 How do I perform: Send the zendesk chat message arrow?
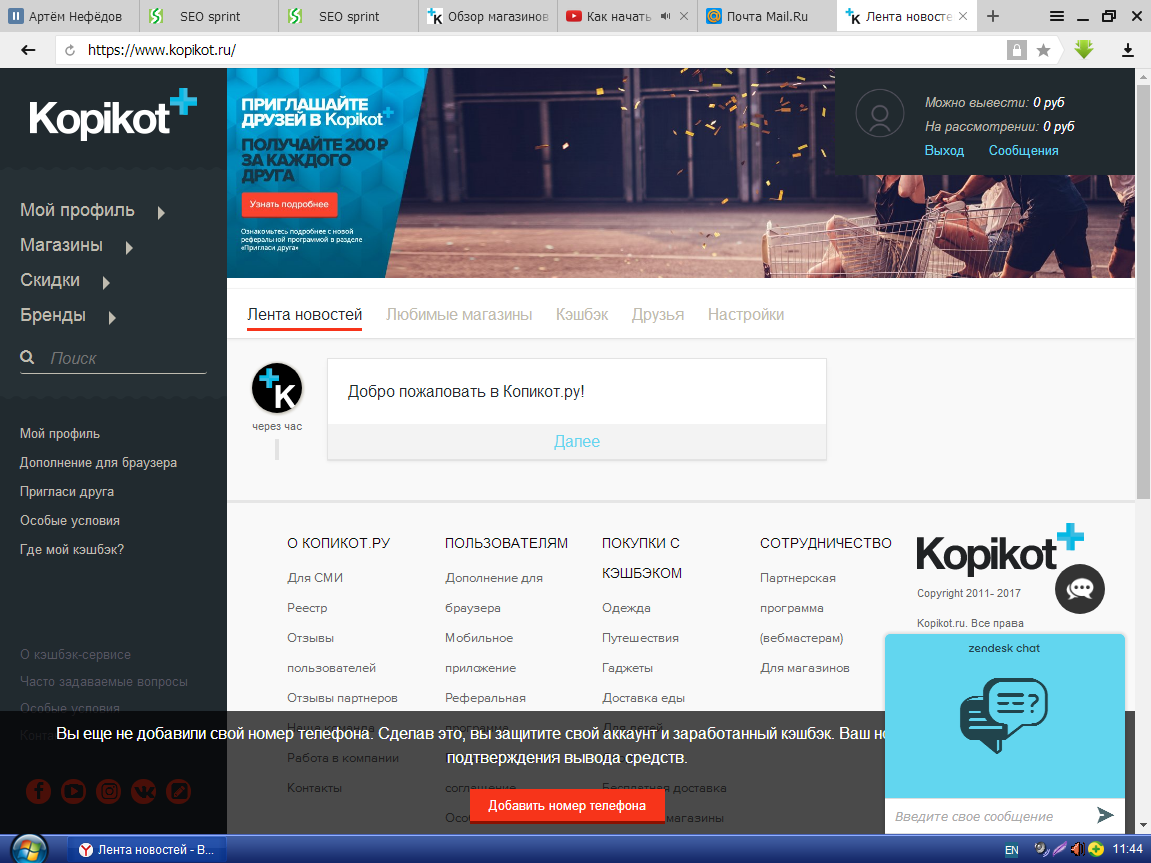pos(1105,815)
